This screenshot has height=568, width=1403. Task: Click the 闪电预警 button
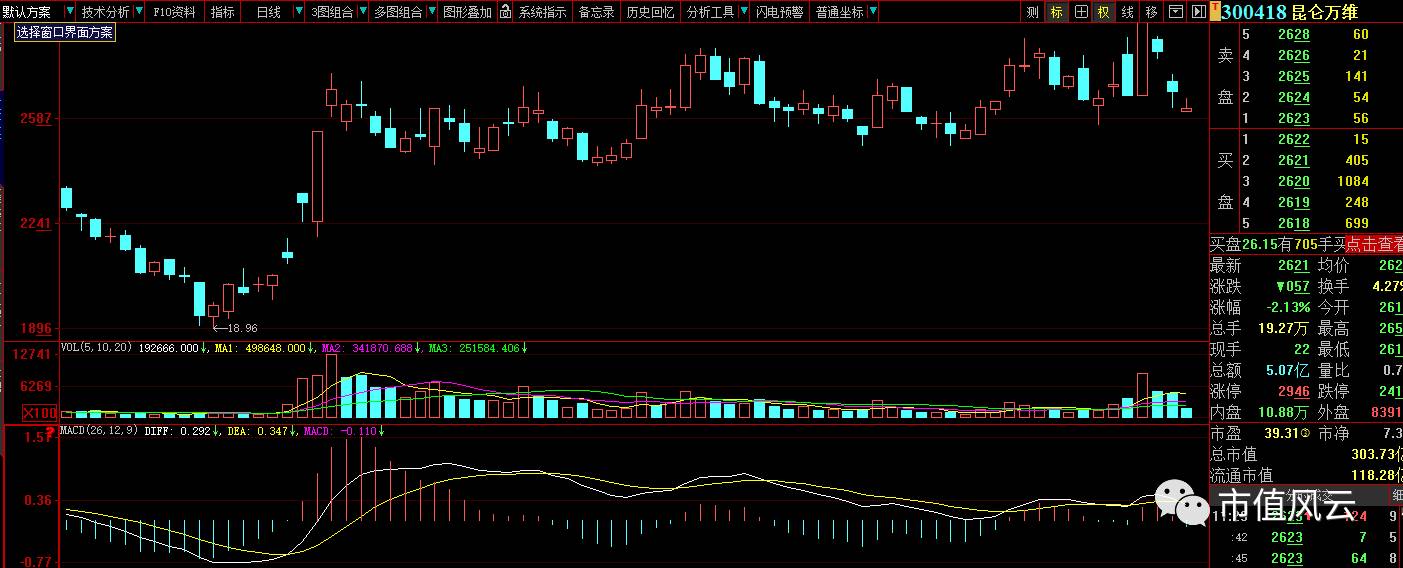[x=779, y=12]
